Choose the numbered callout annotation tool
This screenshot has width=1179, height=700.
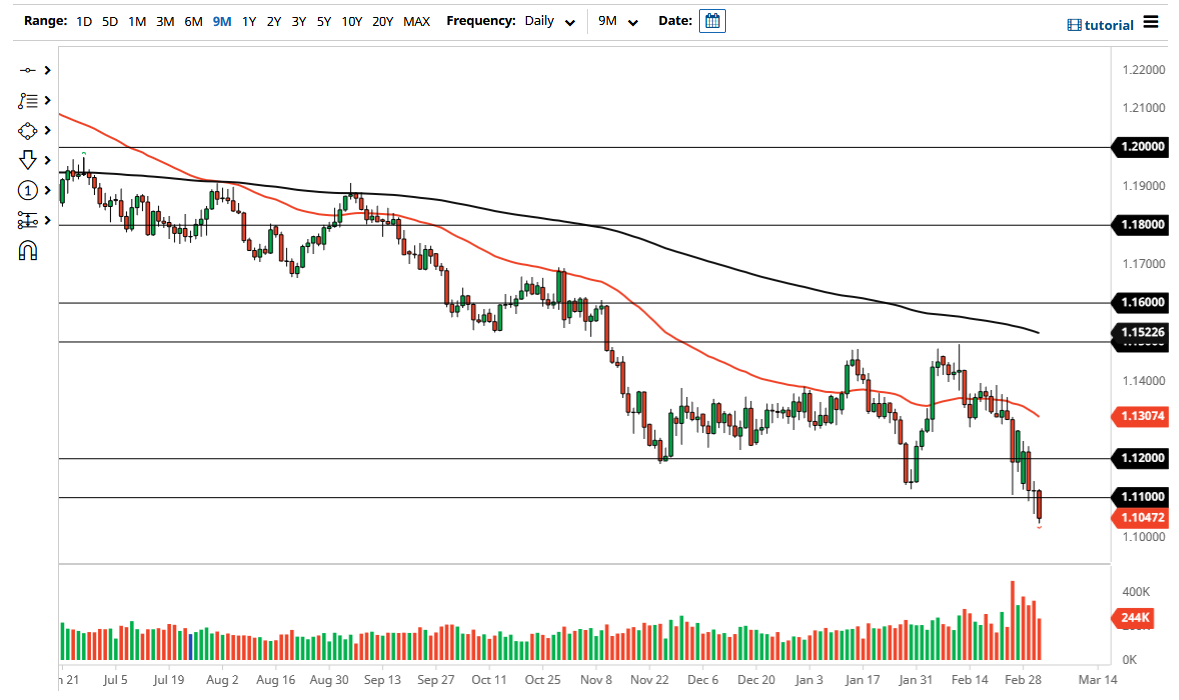coord(28,190)
